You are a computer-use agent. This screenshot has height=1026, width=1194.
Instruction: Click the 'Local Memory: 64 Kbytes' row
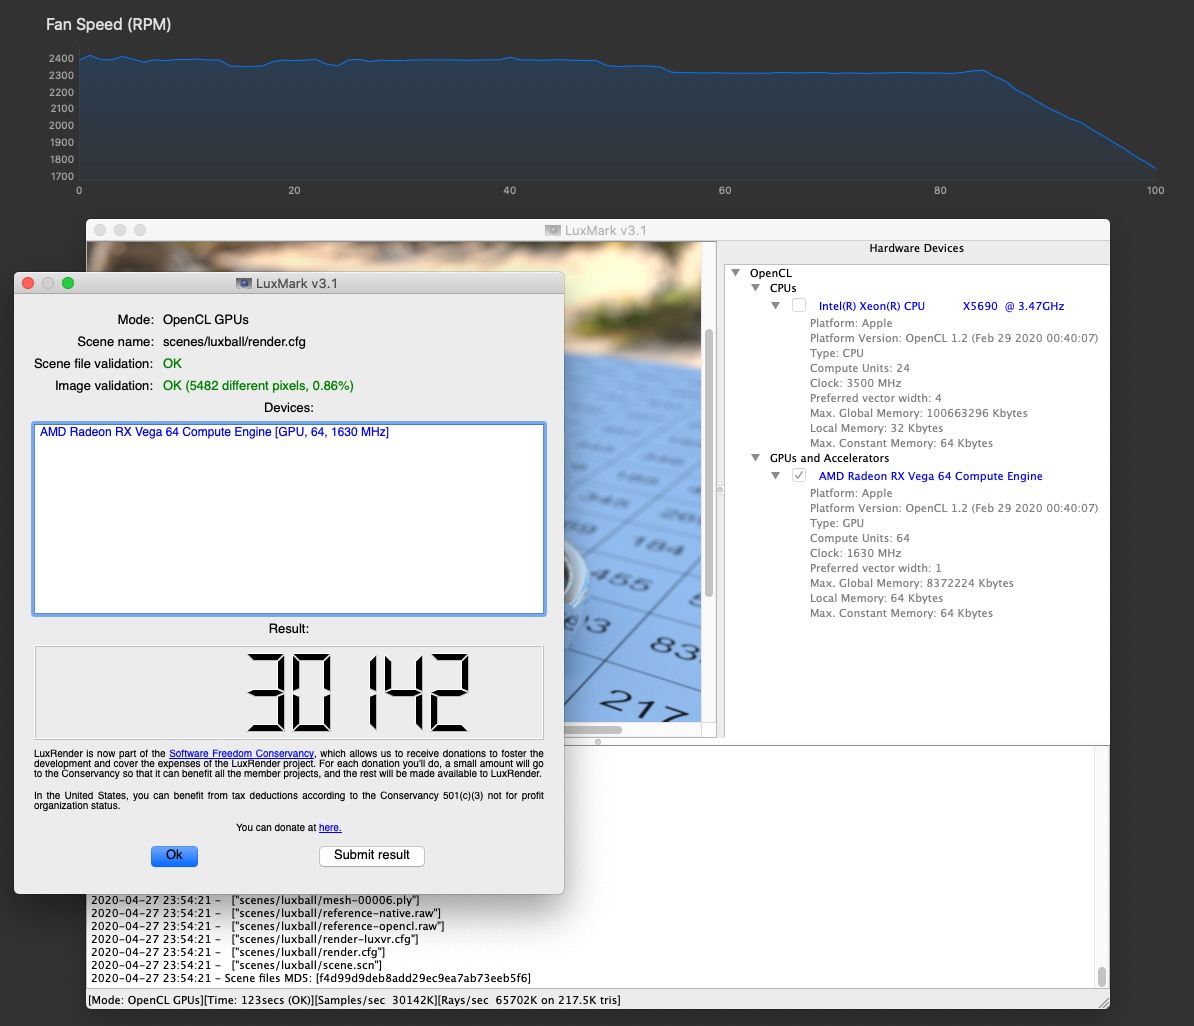coord(876,598)
